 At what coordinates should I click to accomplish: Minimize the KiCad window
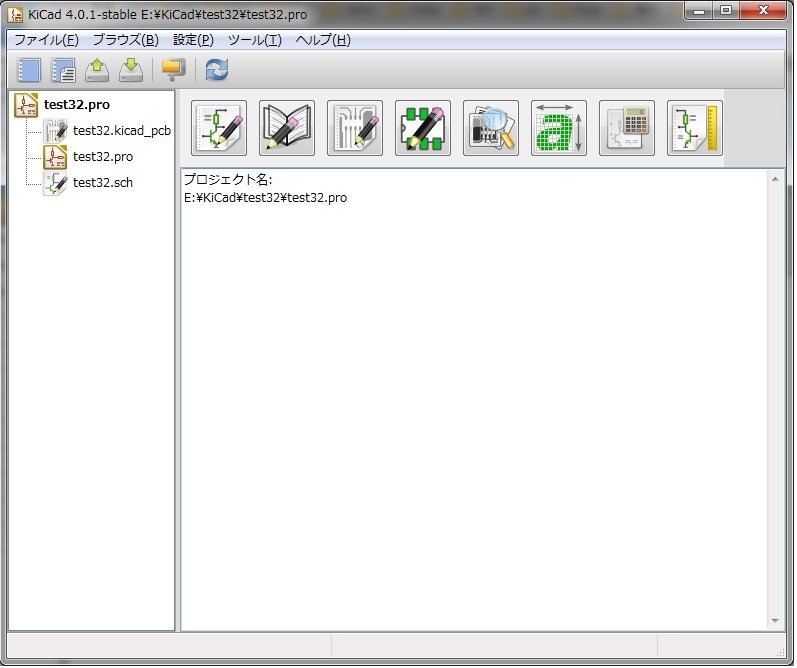tap(699, 11)
